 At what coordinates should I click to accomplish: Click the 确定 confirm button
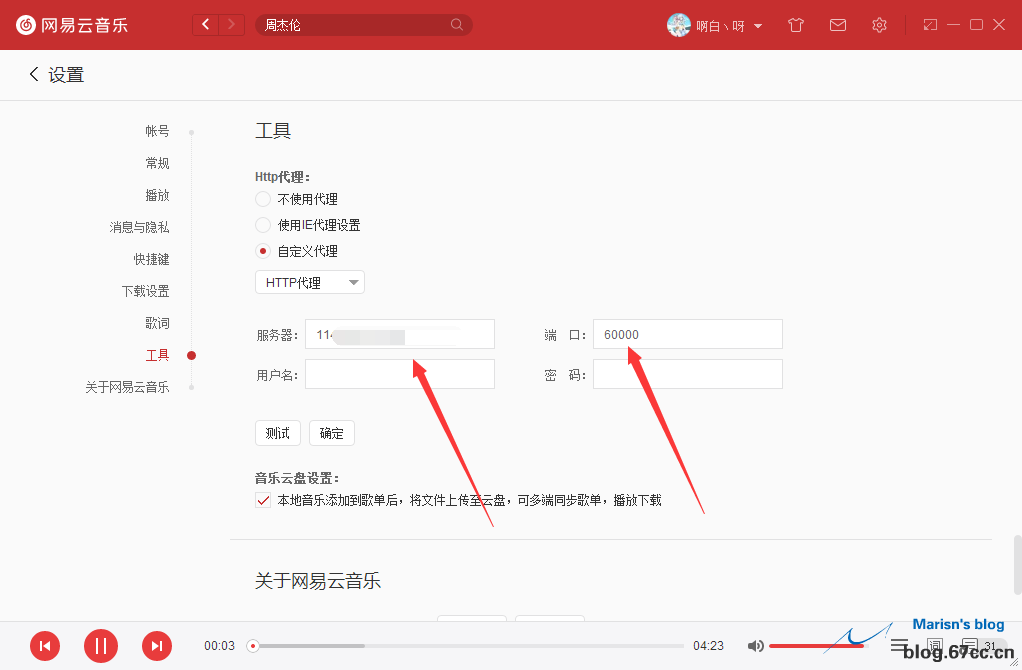click(x=332, y=433)
